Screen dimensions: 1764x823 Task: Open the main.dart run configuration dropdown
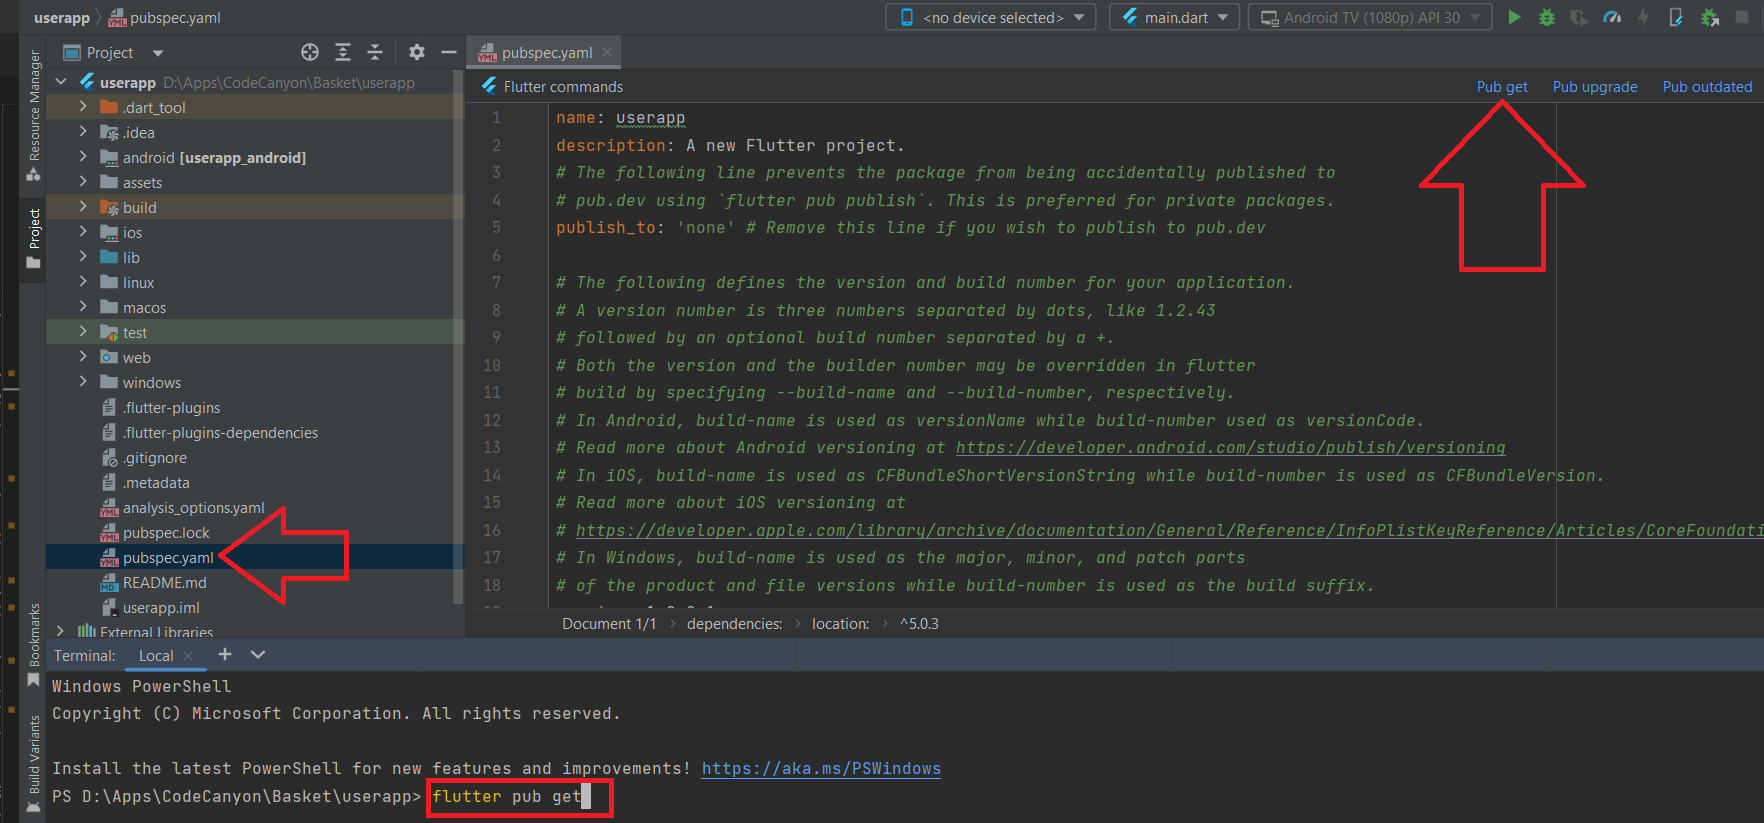pyautogui.click(x=1175, y=17)
